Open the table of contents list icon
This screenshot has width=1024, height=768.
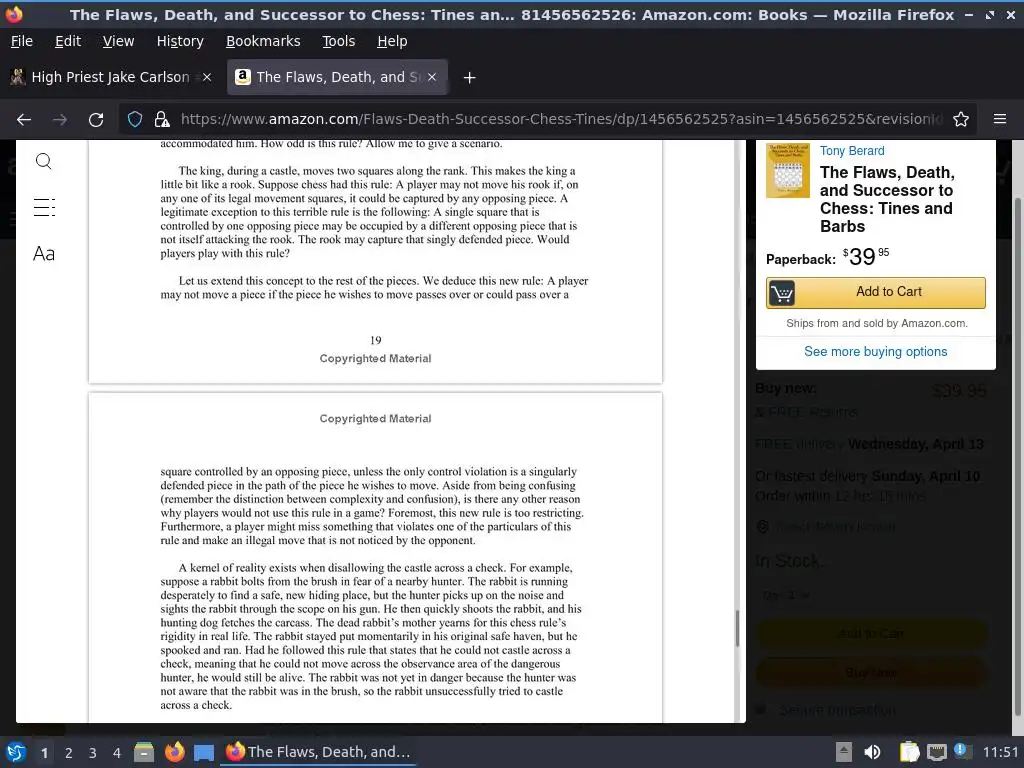click(x=44, y=207)
